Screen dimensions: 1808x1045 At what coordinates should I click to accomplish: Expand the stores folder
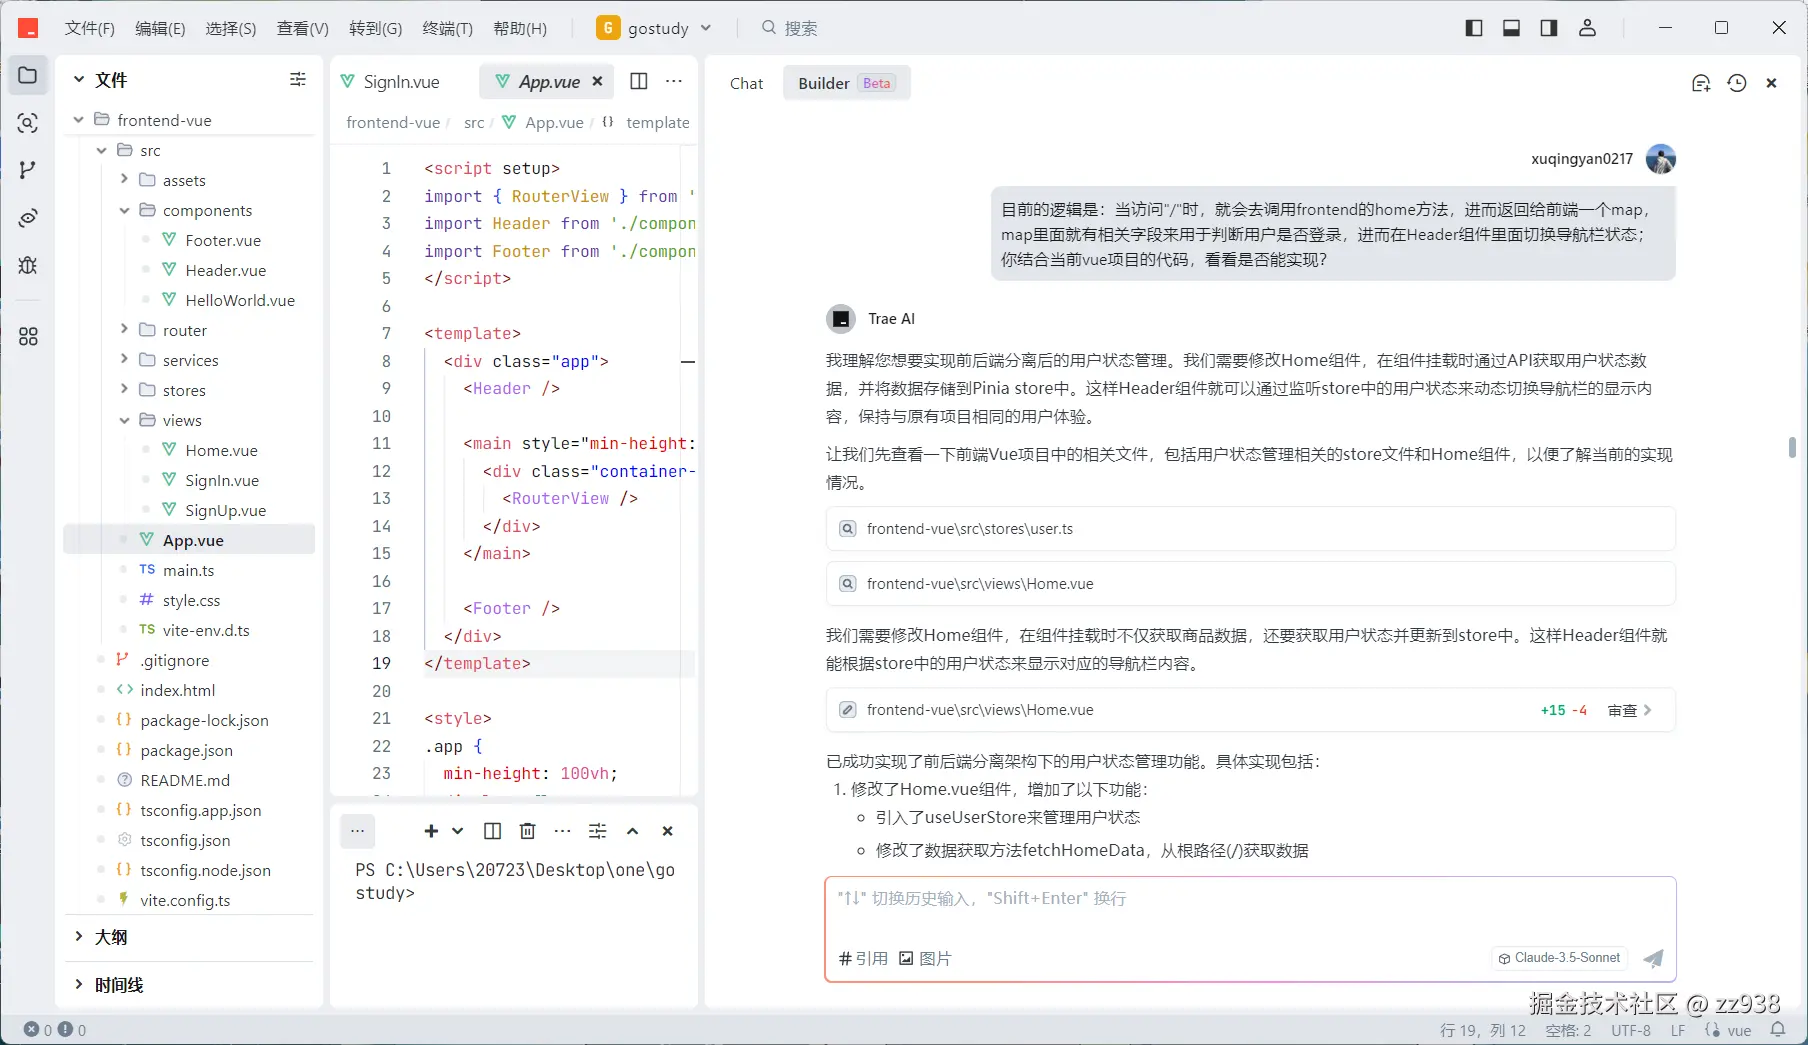(124, 390)
